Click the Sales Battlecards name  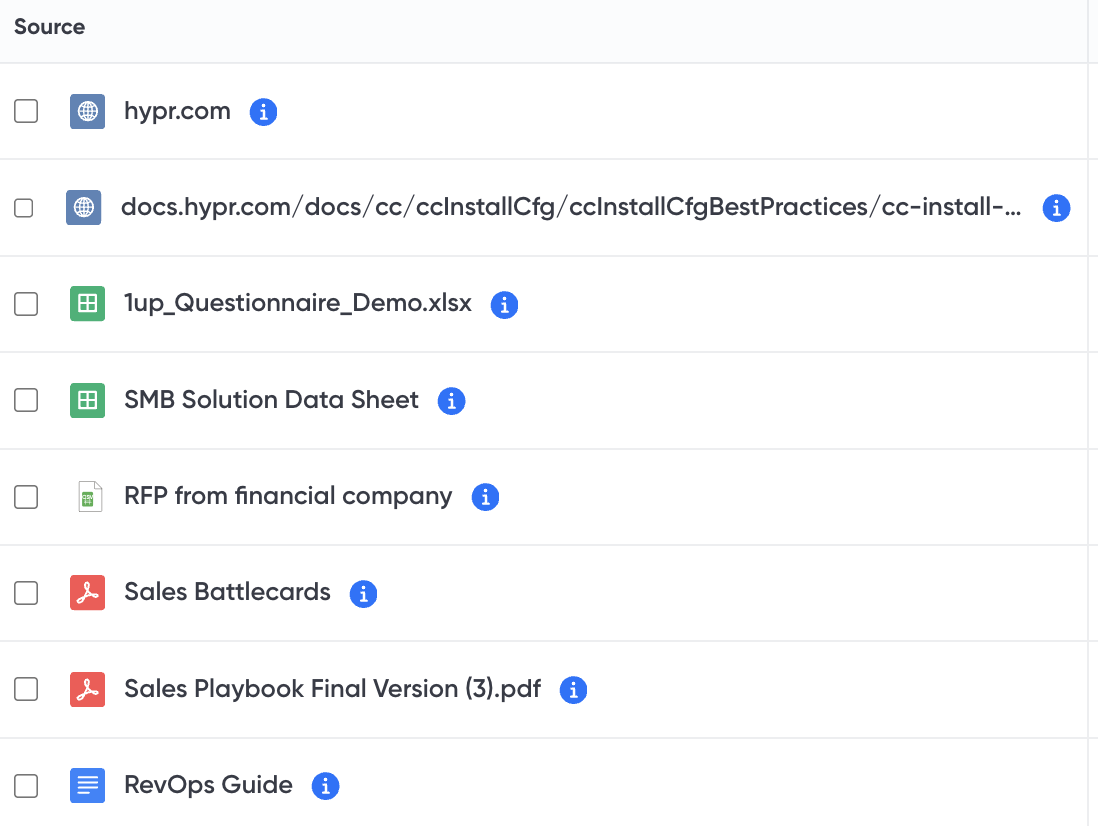click(x=227, y=592)
